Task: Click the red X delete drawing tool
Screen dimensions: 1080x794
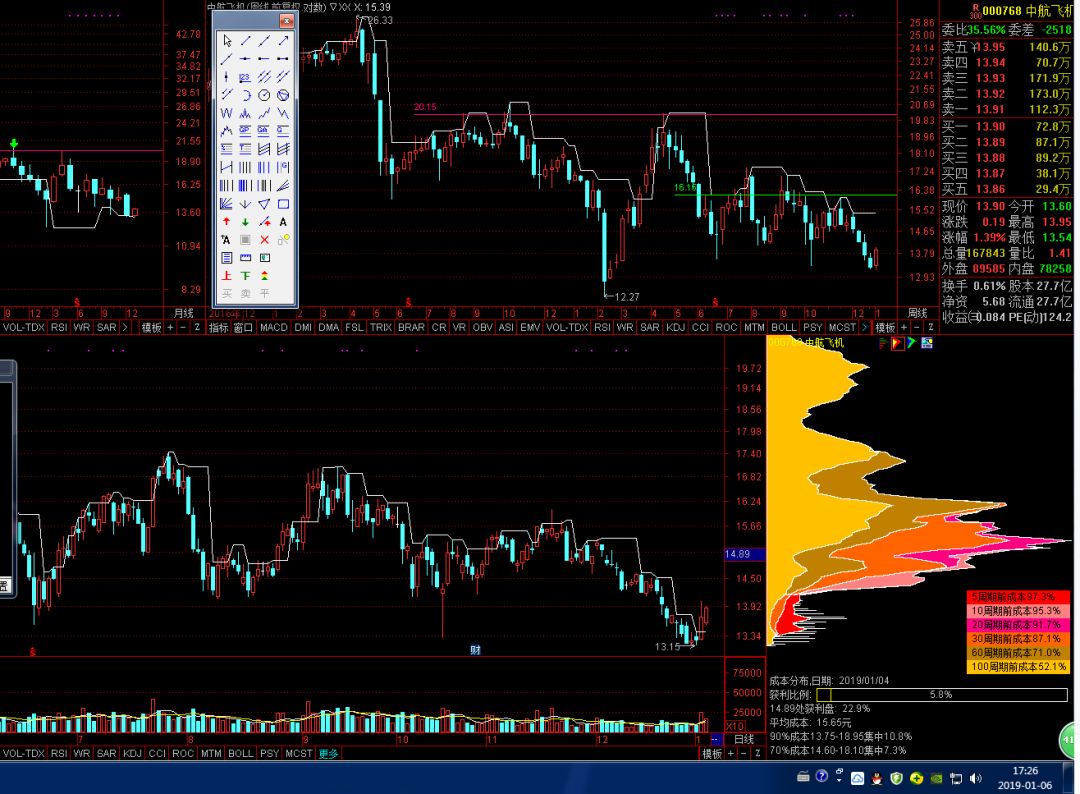Action: tap(265, 239)
